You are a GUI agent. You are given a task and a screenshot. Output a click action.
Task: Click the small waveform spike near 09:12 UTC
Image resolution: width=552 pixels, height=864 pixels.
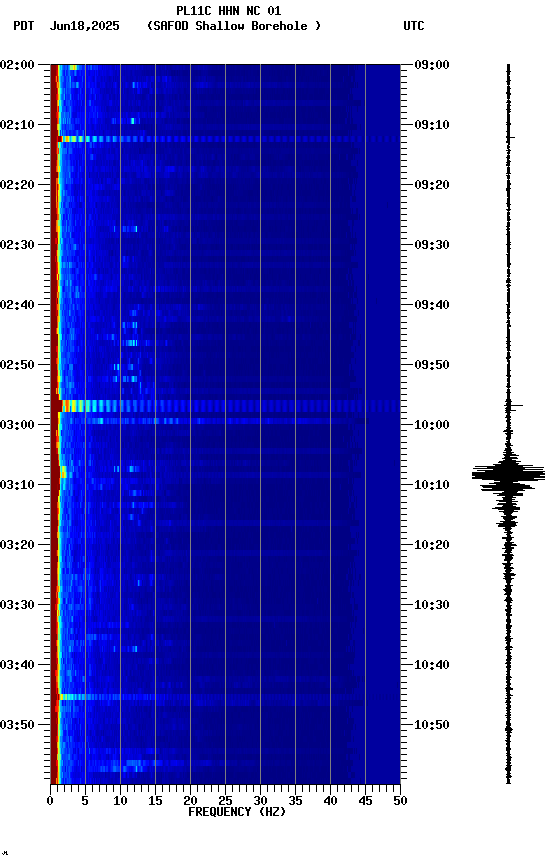(x=511, y=137)
